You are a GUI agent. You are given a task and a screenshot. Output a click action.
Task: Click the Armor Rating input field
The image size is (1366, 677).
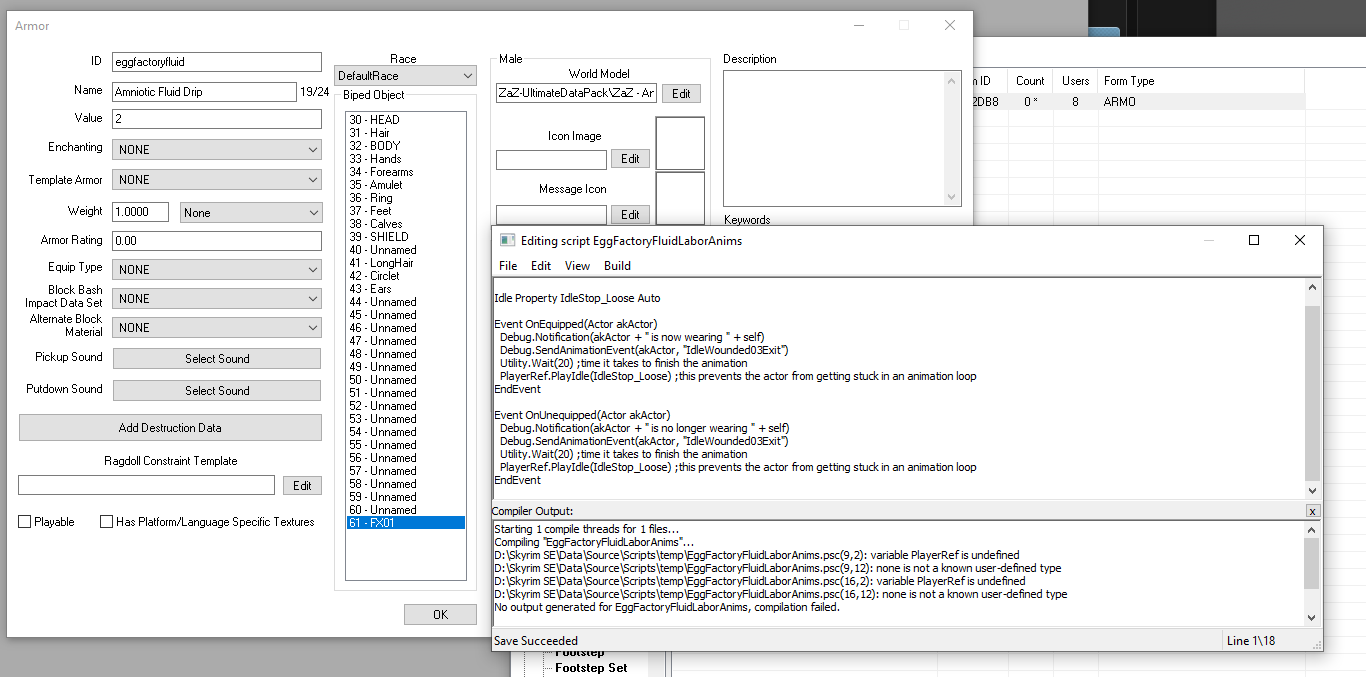217,241
